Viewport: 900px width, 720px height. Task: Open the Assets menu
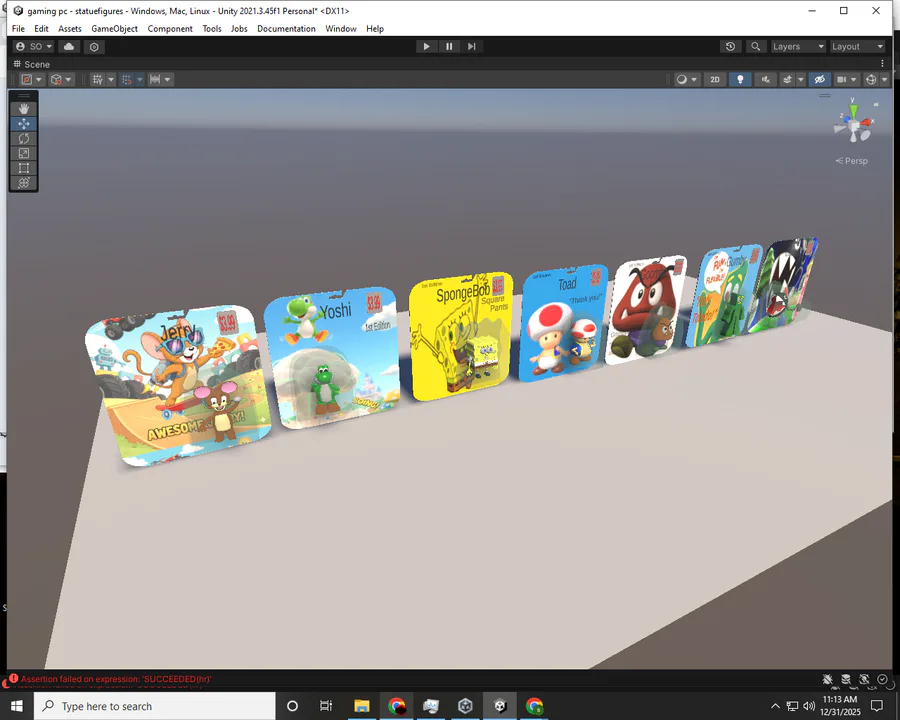click(70, 29)
